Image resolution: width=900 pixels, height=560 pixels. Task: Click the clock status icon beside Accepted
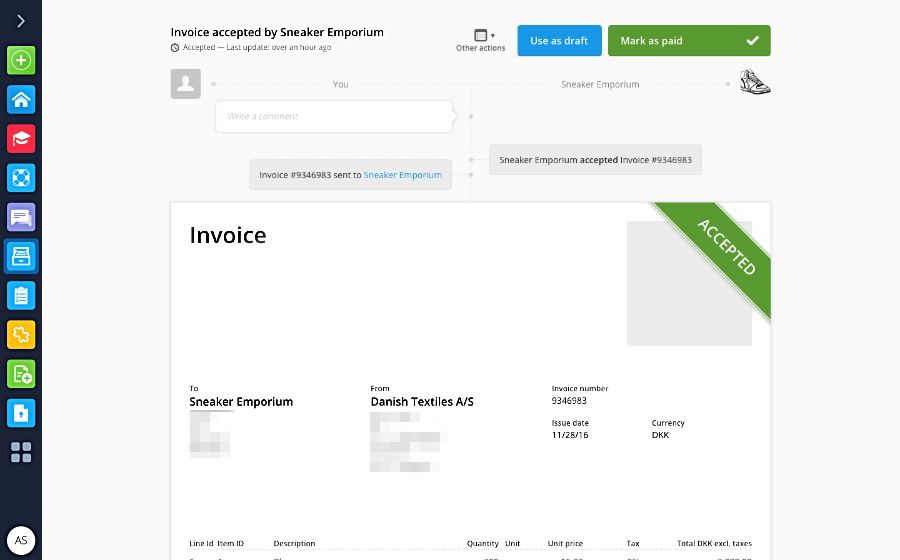[175, 48]
